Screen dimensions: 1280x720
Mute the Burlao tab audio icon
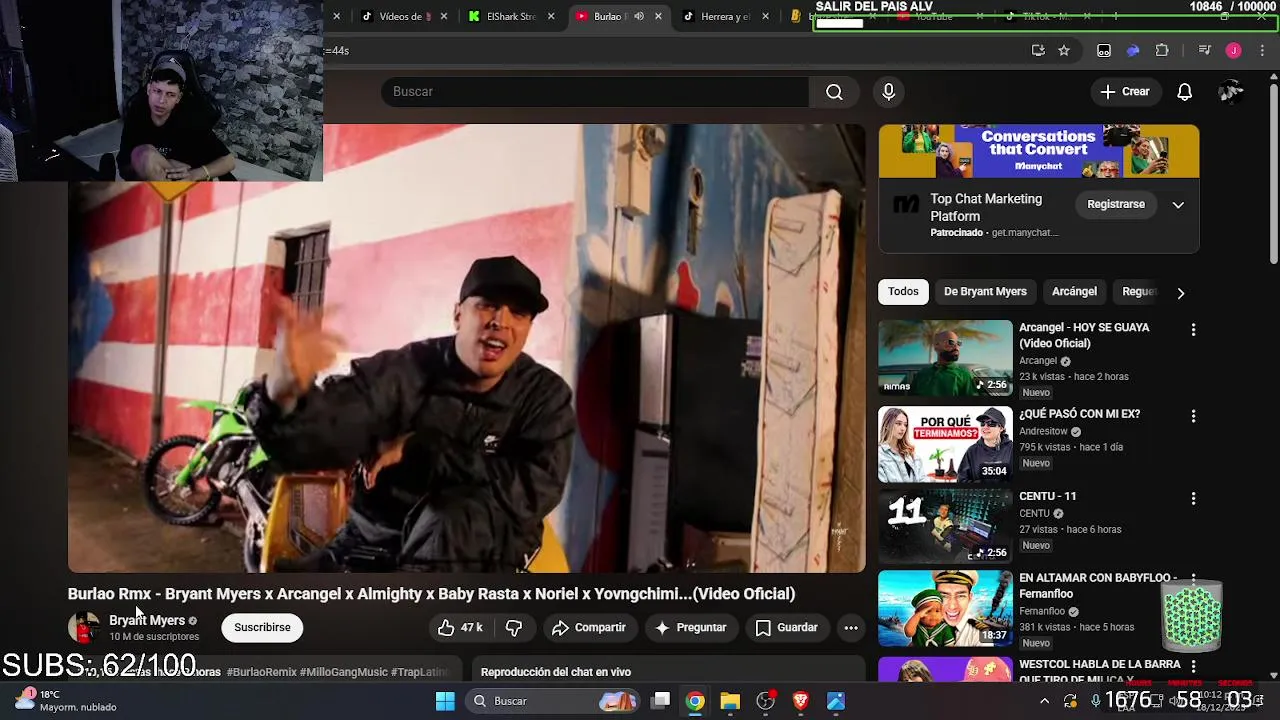[639, 16]
